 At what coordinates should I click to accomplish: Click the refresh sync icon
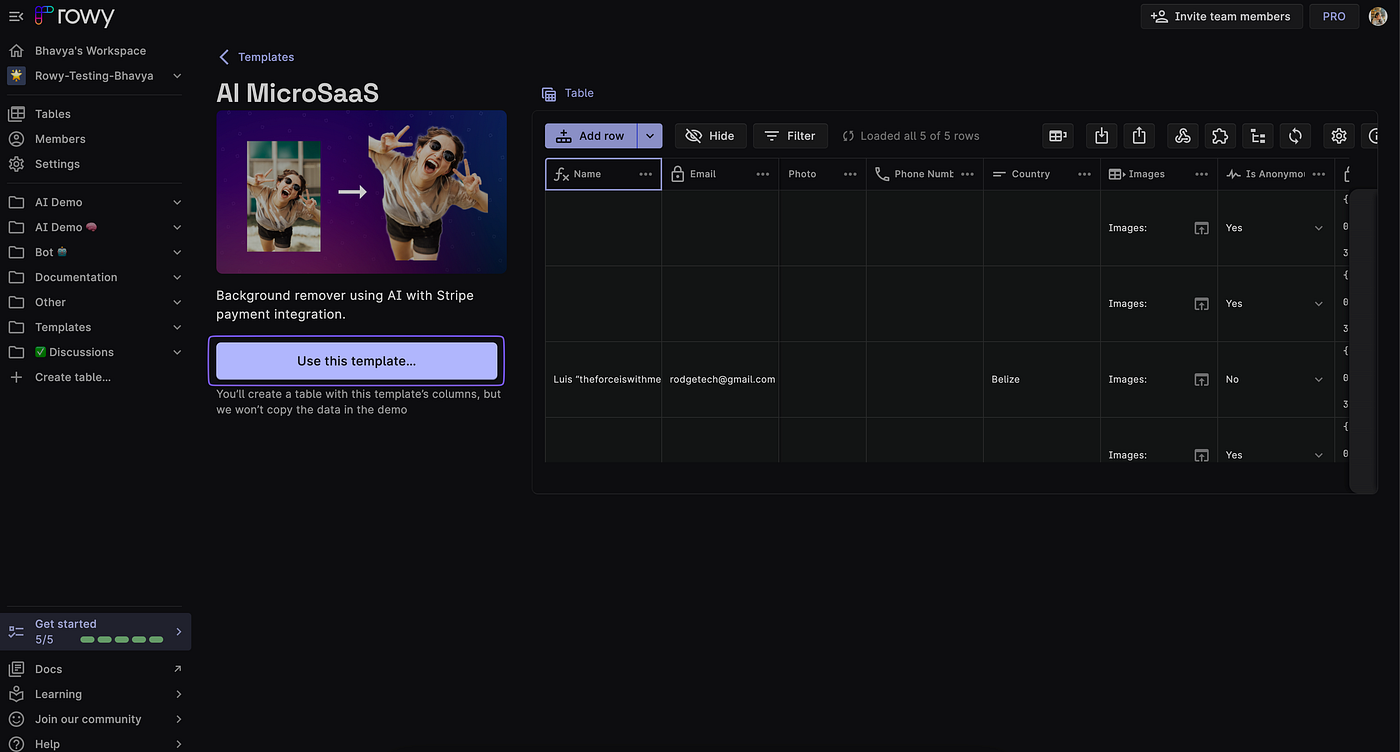[x=1295, y=136]
